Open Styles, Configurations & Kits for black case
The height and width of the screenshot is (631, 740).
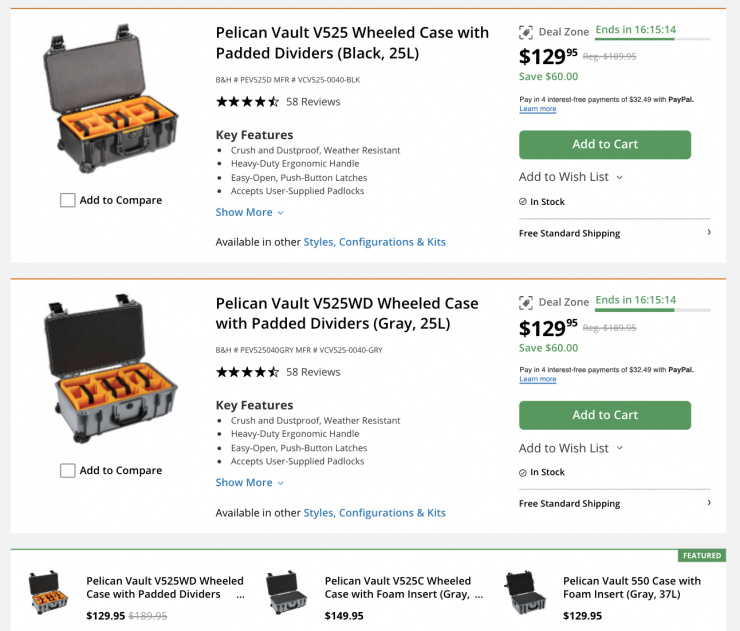(x=374, y=242)
